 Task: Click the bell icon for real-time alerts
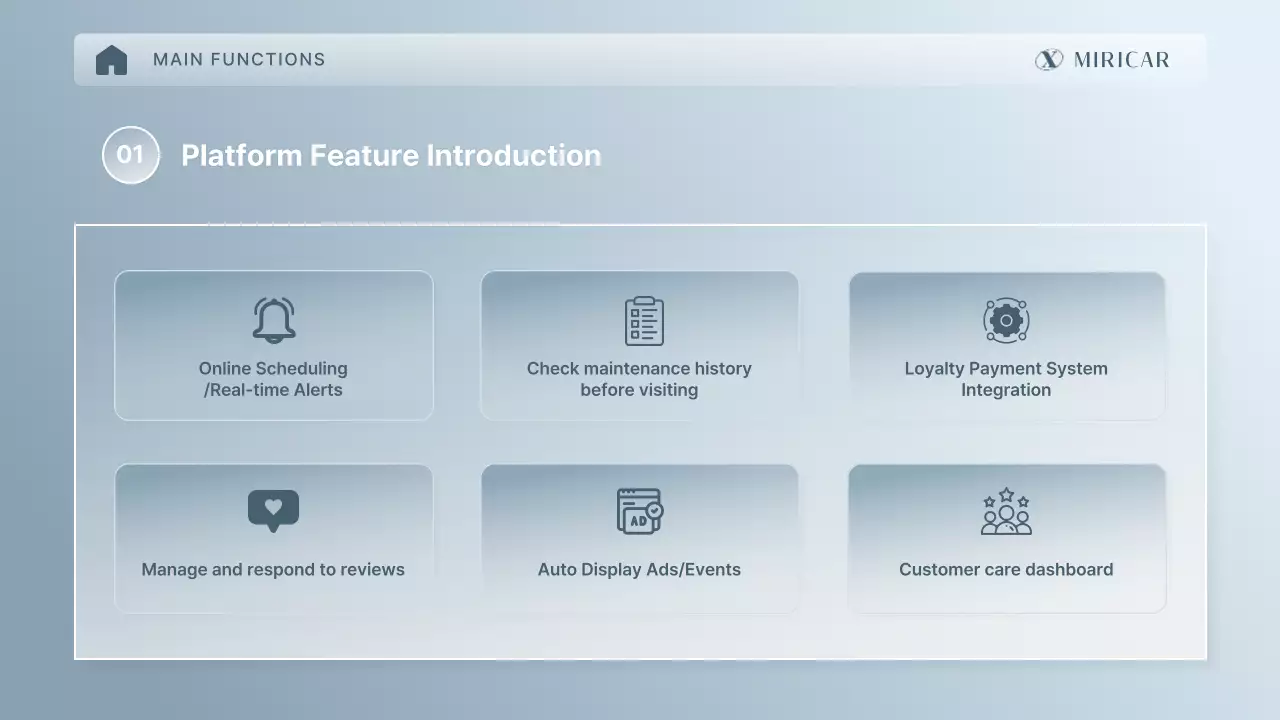273,320
